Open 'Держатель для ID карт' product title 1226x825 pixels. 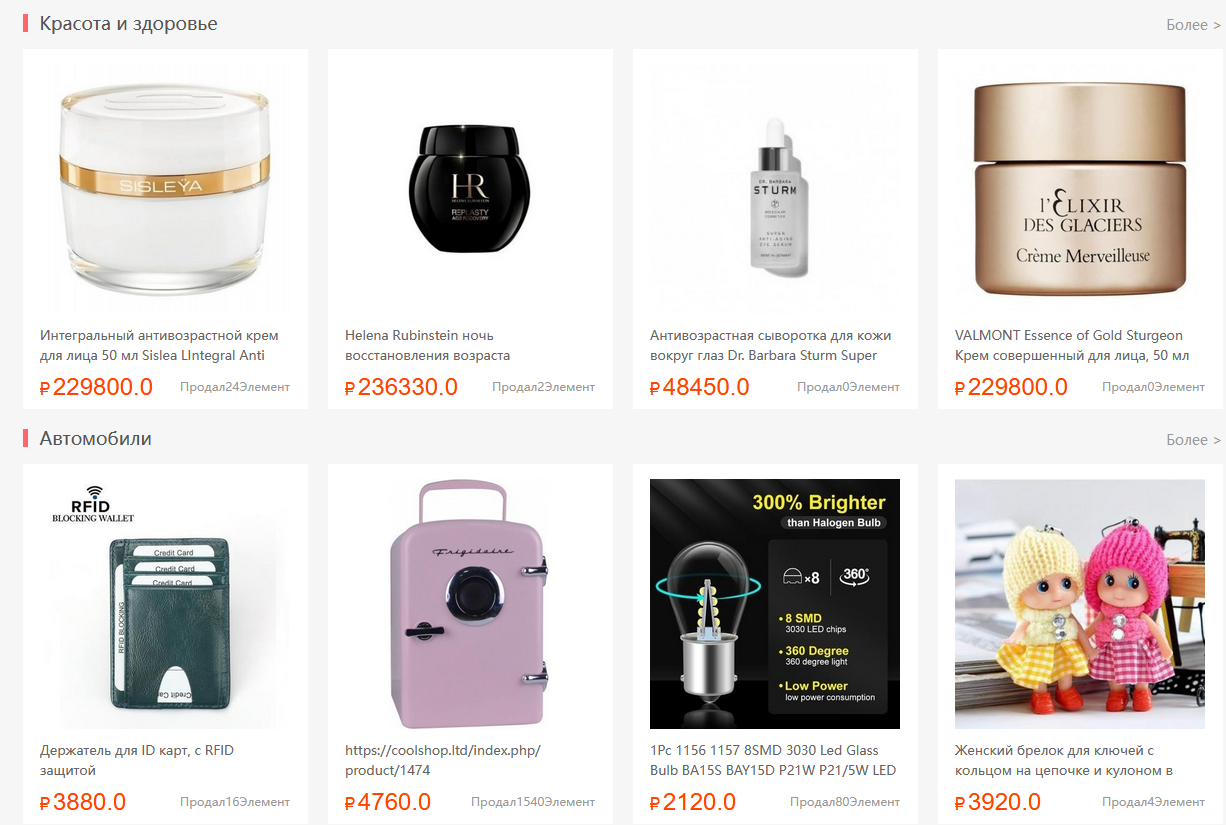point(137,760)
